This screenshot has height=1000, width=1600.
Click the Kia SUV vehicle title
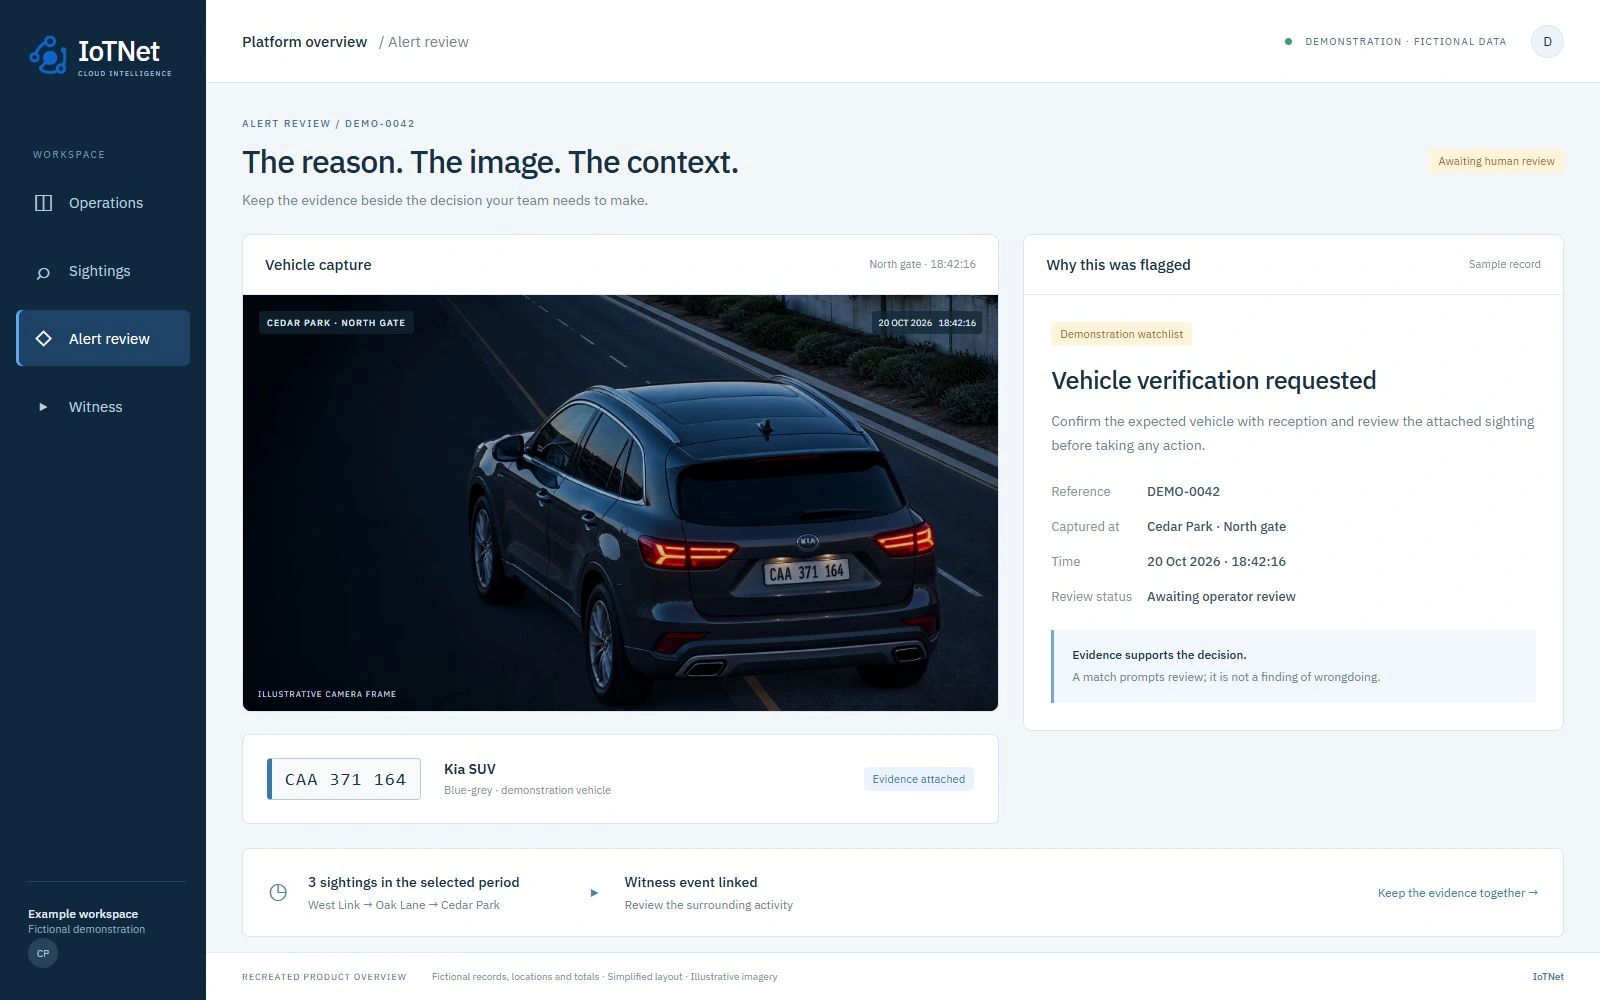pyautogui.click(x=470, y=769)
